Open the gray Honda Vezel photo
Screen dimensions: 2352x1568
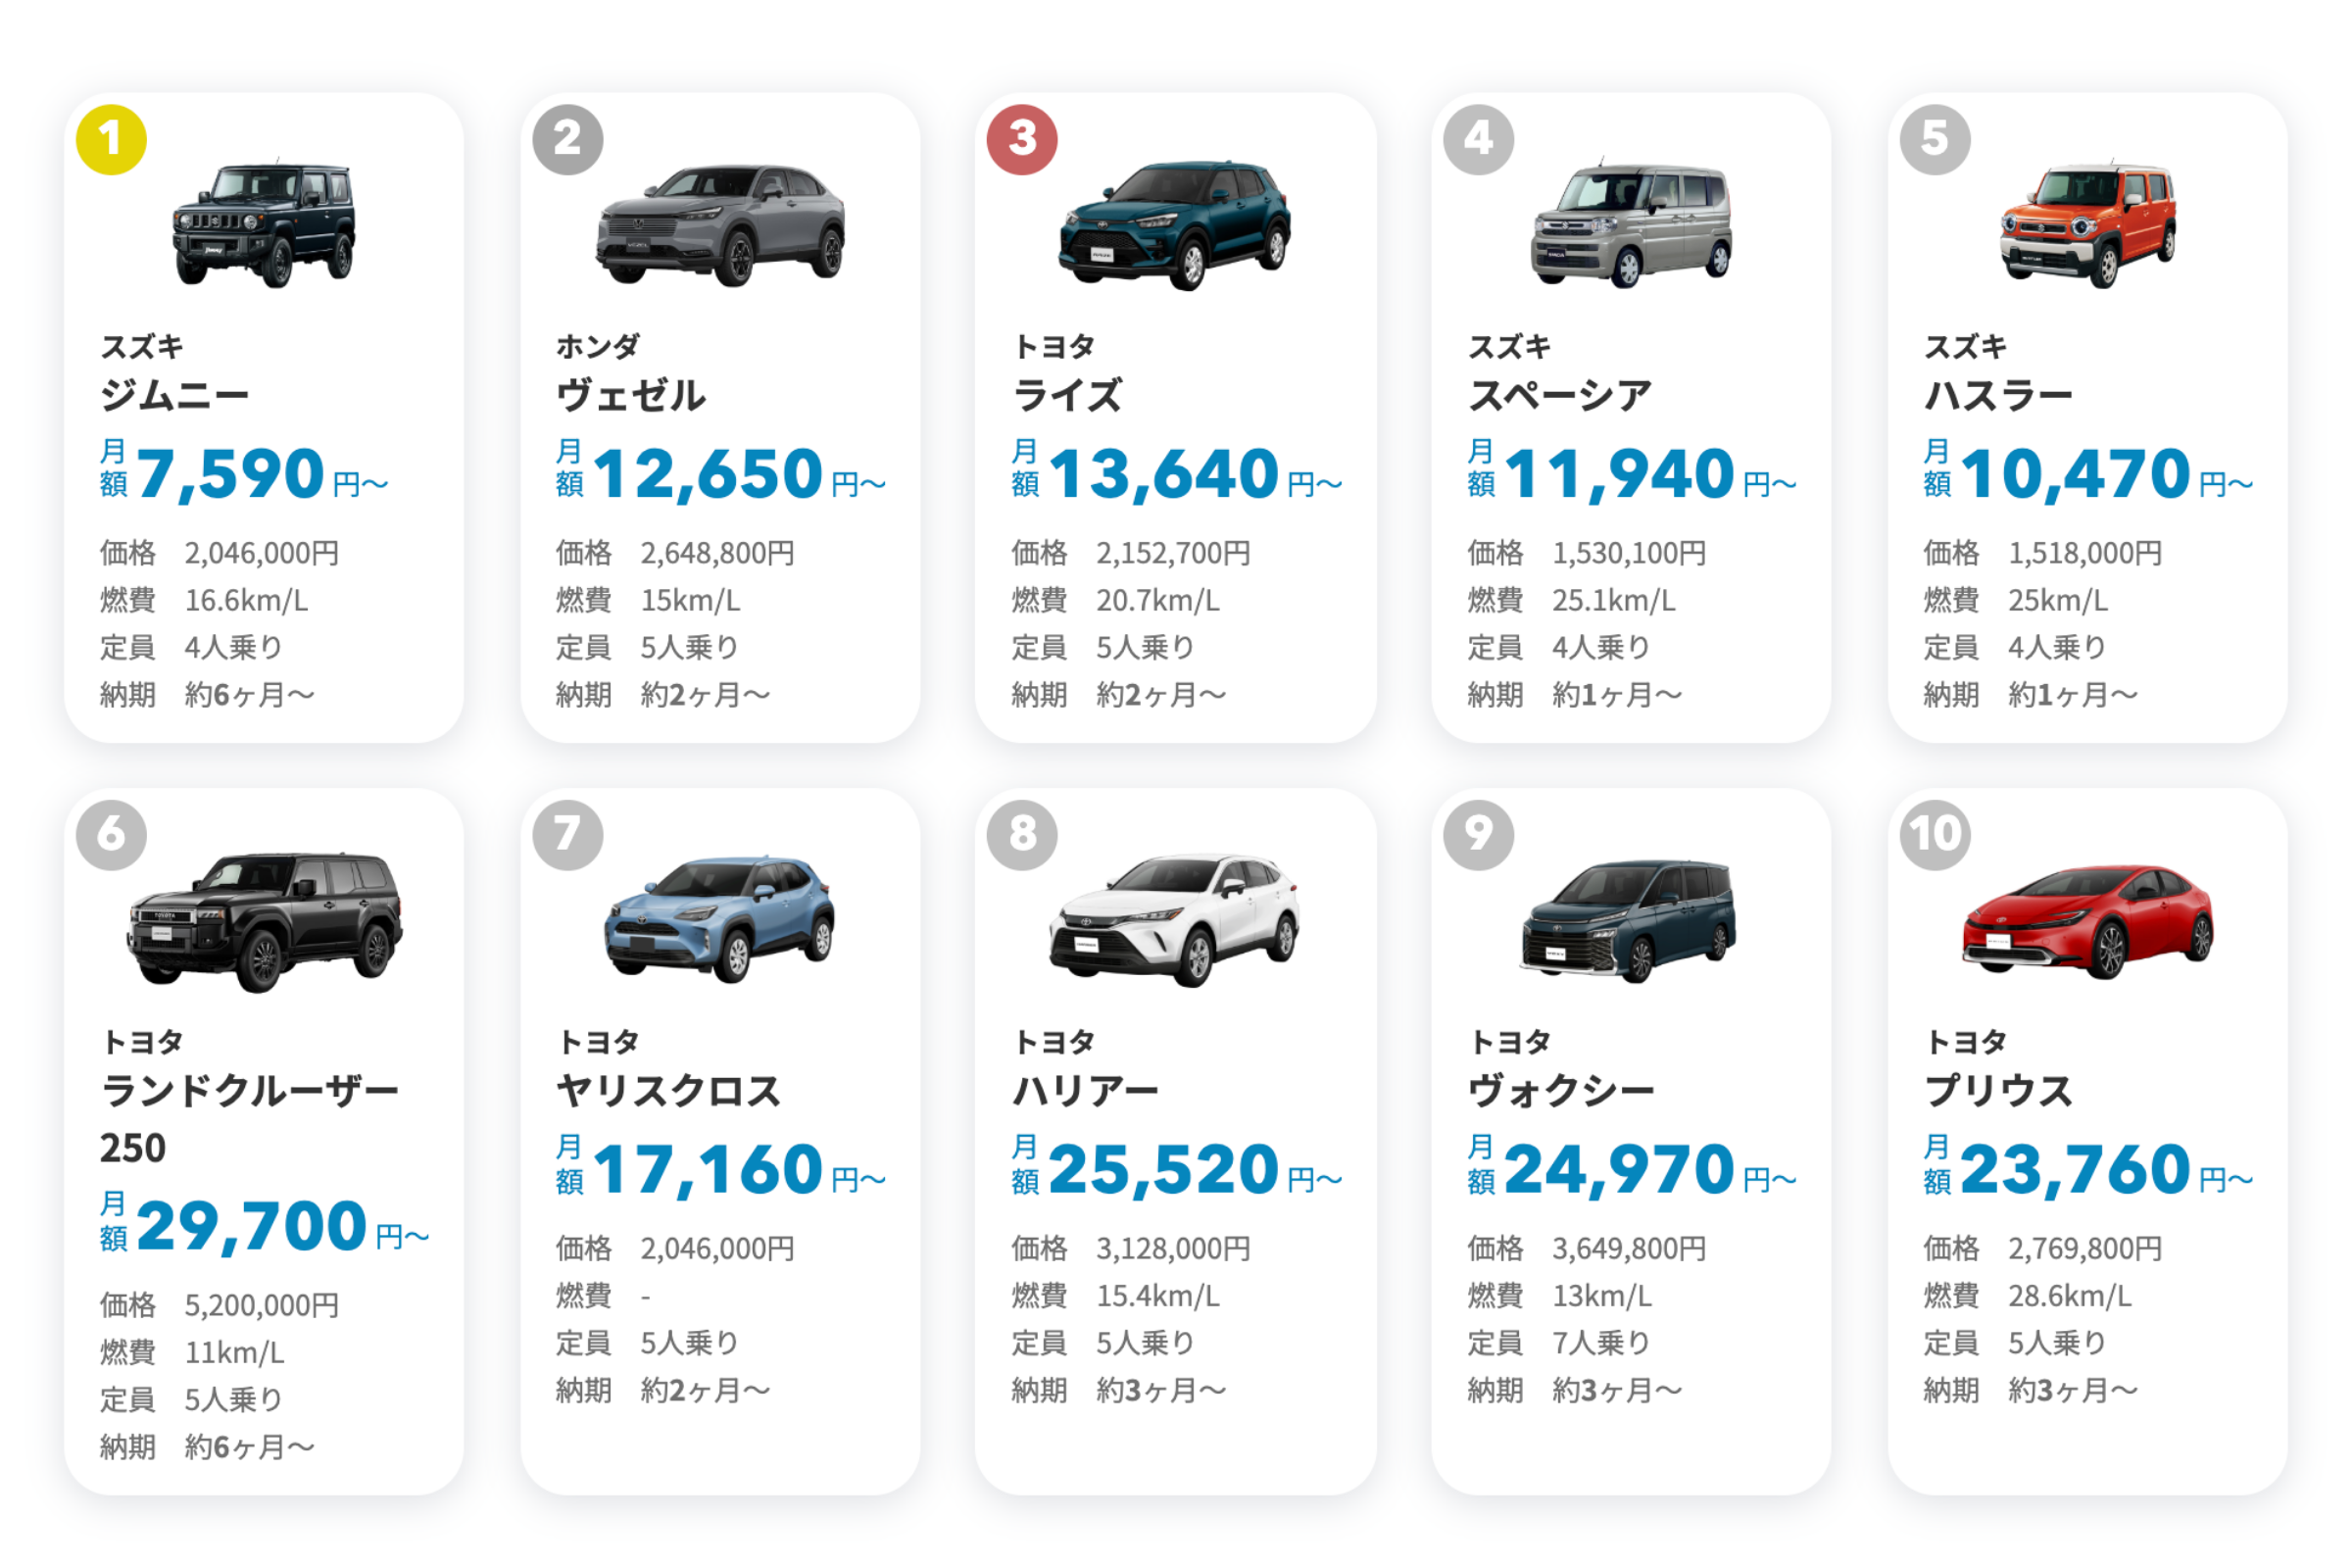pyautogui.click(x=720, y=225)
